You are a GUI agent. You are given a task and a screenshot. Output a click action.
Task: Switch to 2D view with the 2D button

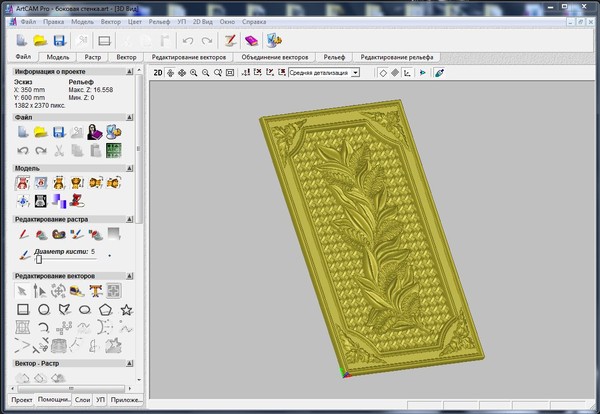158,73
